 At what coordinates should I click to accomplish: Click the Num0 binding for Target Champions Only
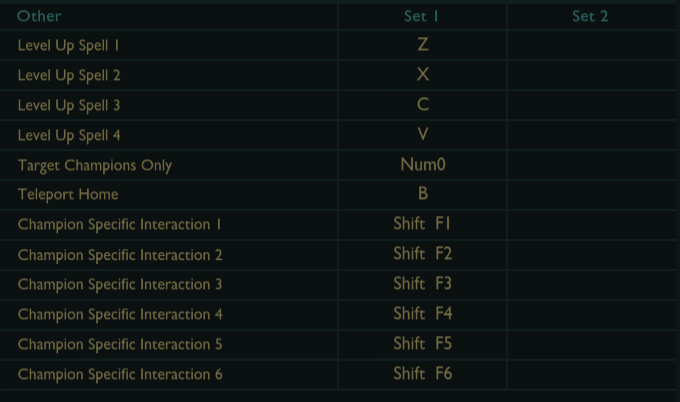click(422, 164)
